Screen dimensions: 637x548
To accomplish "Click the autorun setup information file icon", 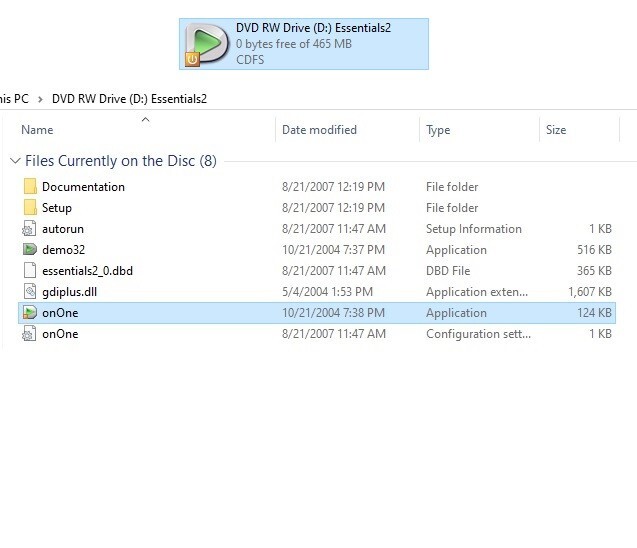I will (x=29, y=229).
